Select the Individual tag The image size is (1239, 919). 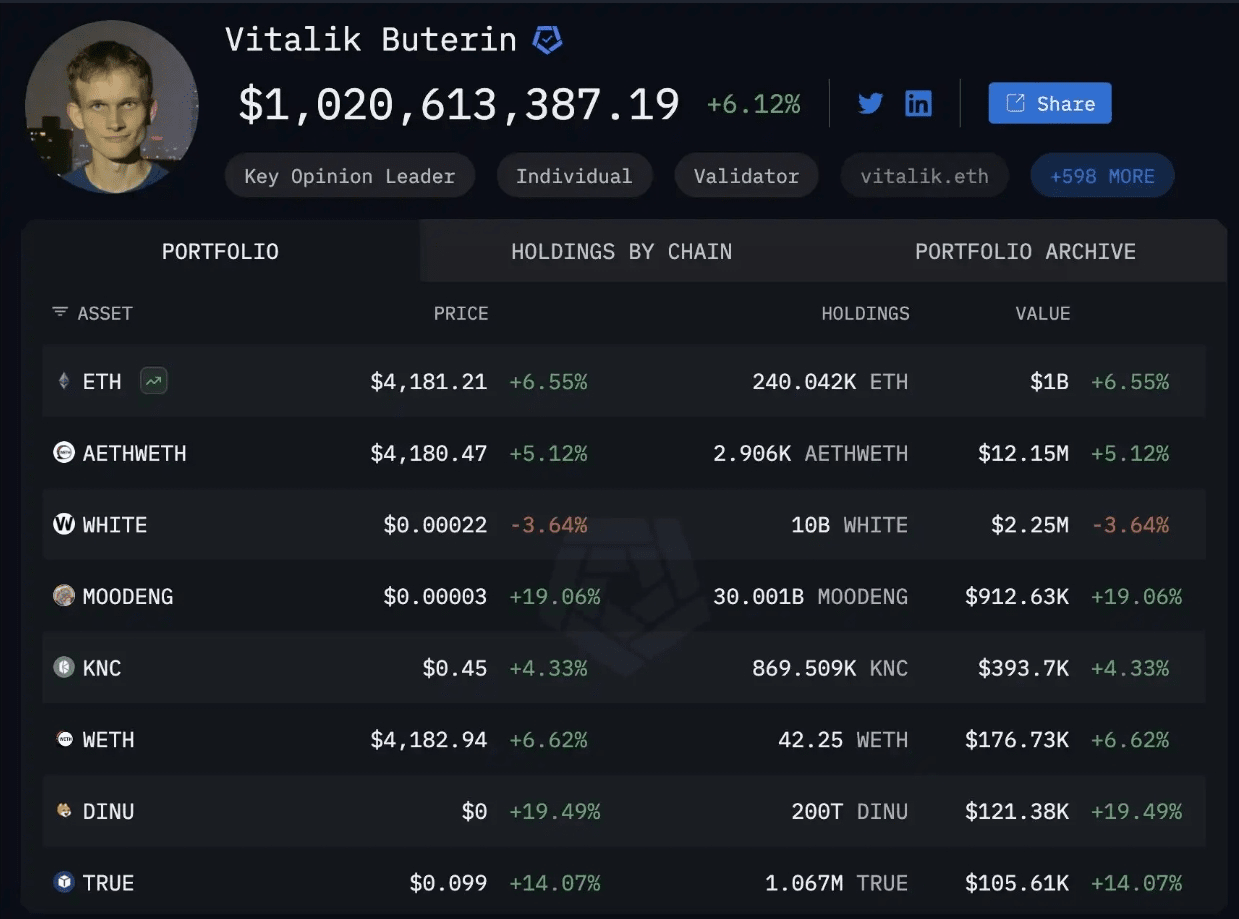click(x=574, y=176)
